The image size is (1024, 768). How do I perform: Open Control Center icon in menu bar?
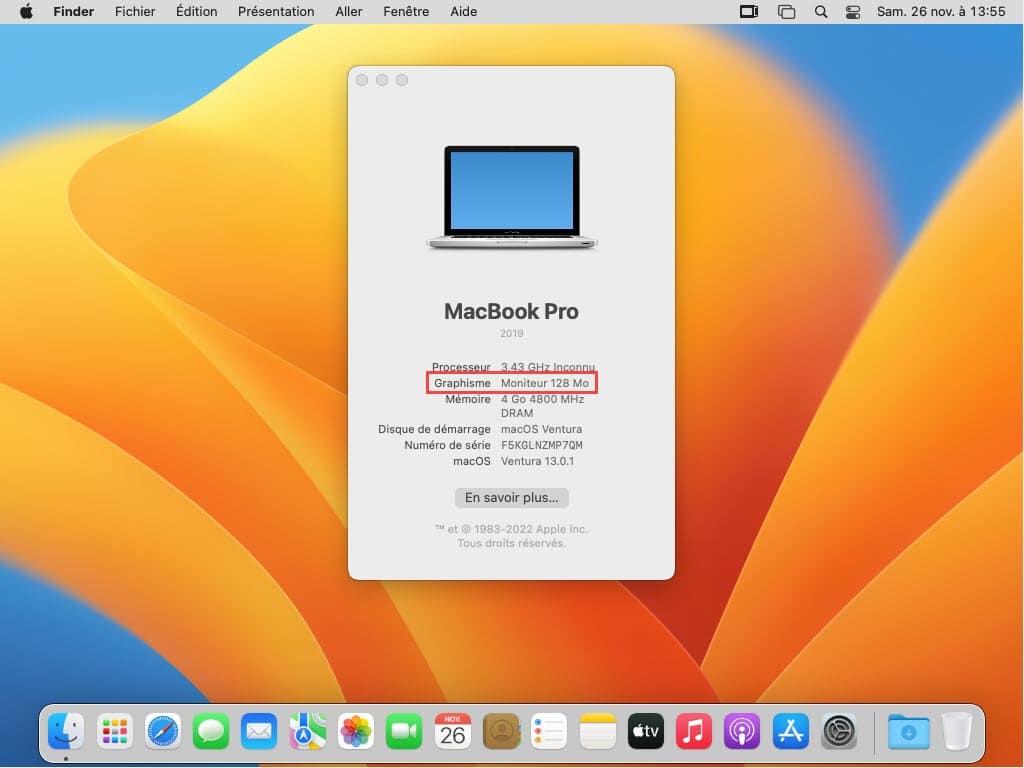coord(853,12)
